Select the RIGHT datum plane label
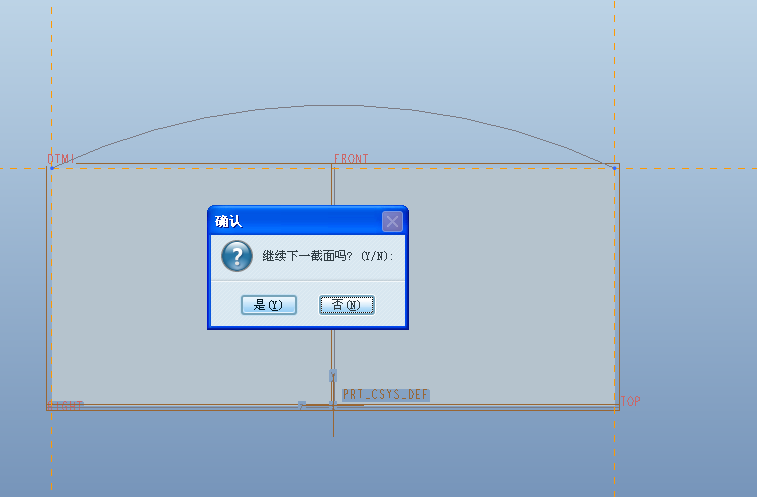The height and width of the screenshot is (497, 757). [65, 406]
